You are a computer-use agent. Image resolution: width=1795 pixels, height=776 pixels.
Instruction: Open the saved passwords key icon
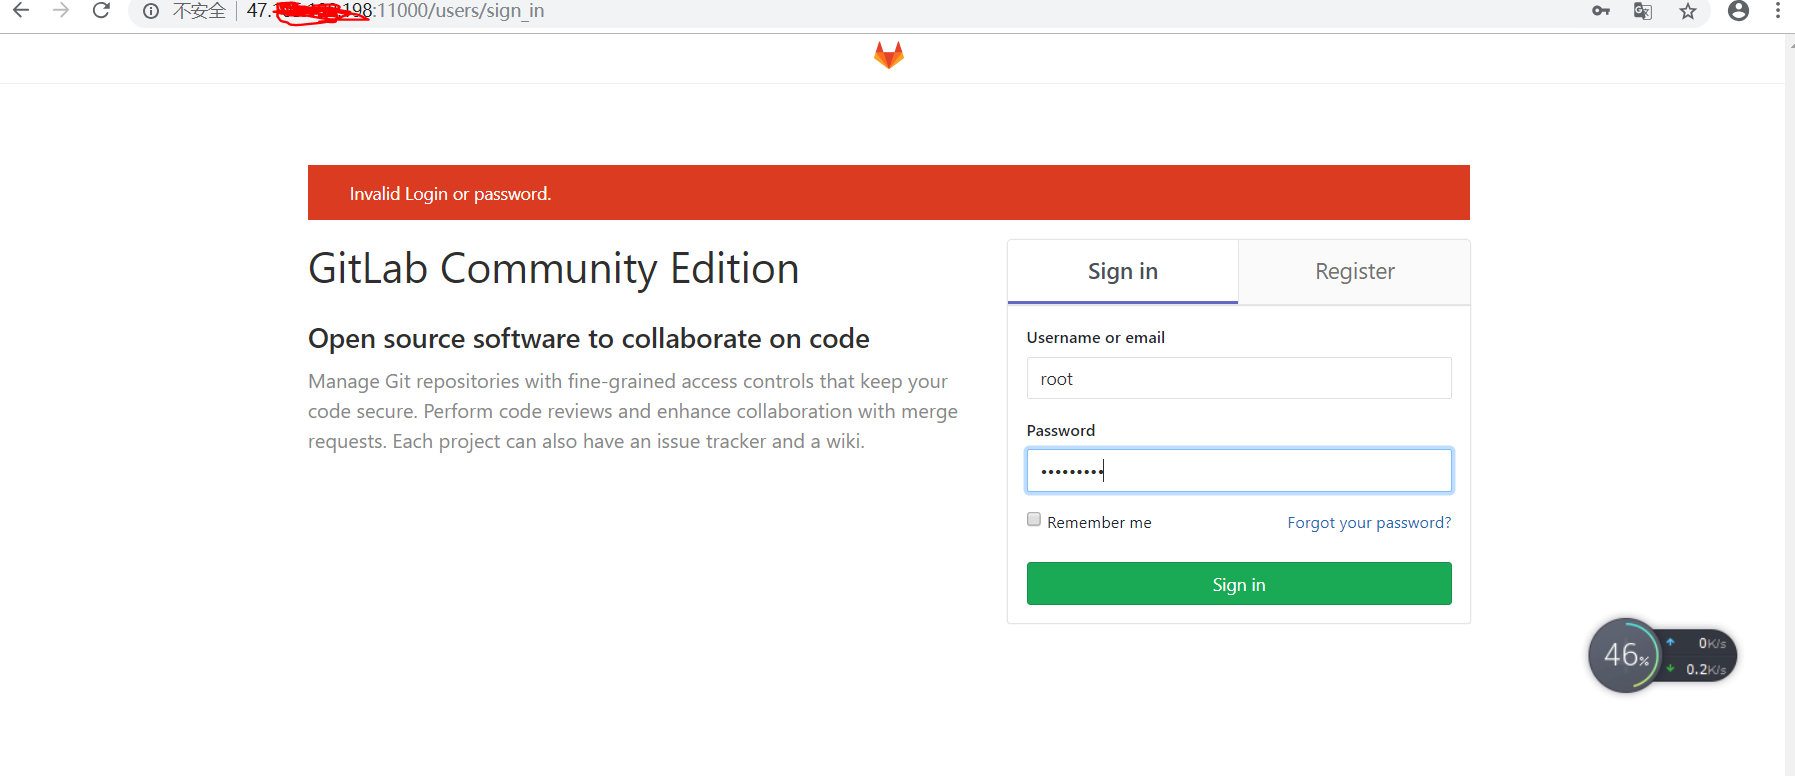pyautogui.click(x=1601, y=11)
